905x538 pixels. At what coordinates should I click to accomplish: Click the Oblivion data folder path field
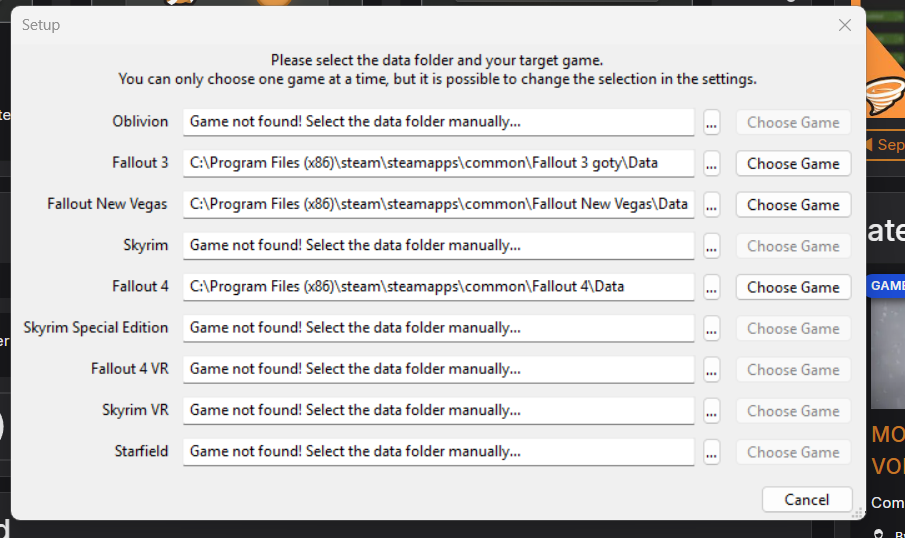click(438, 122)
